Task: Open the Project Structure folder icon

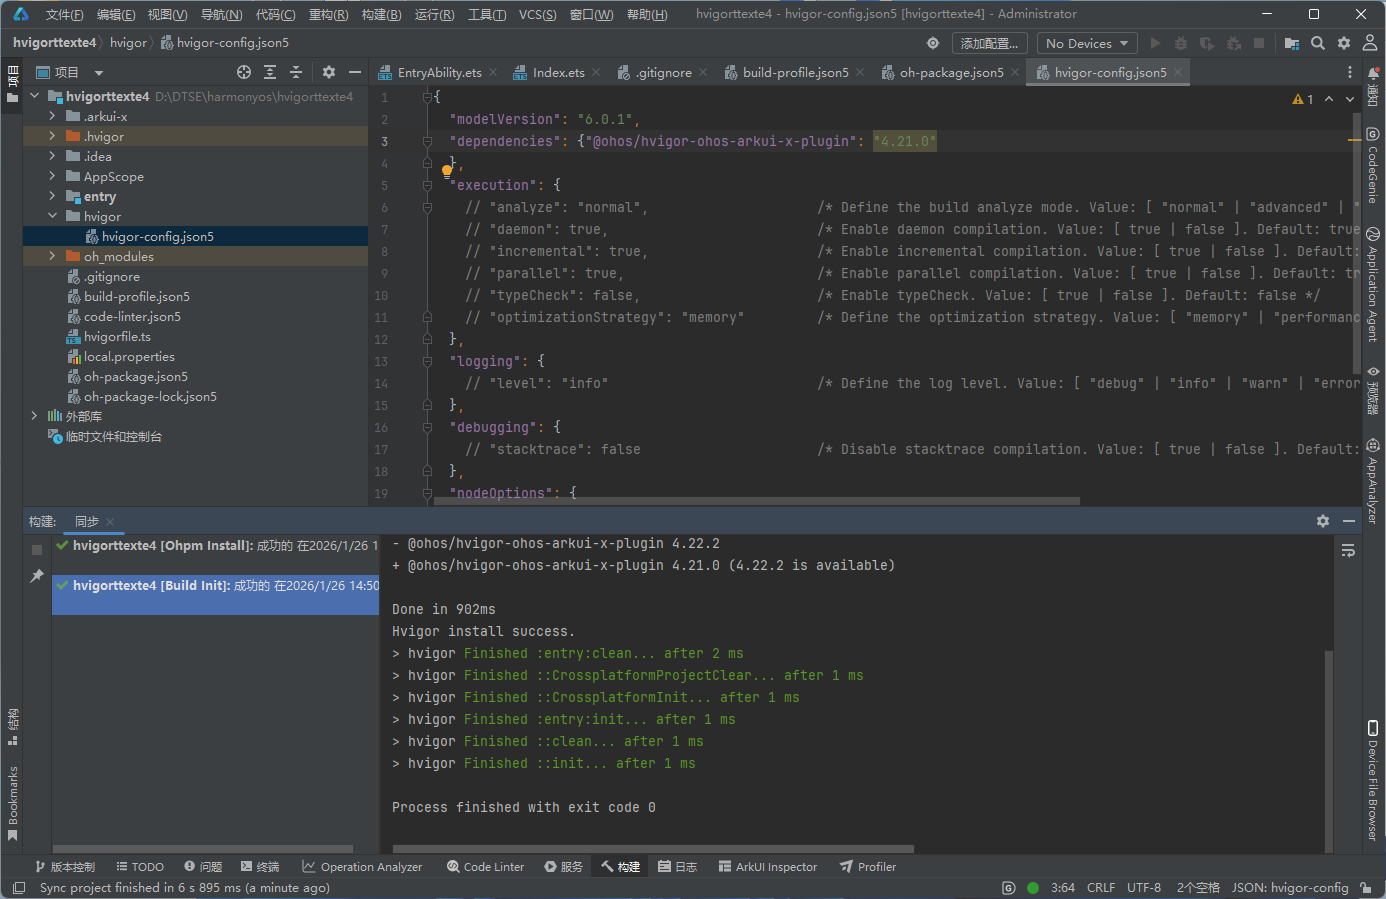Action: [1292, 43]
